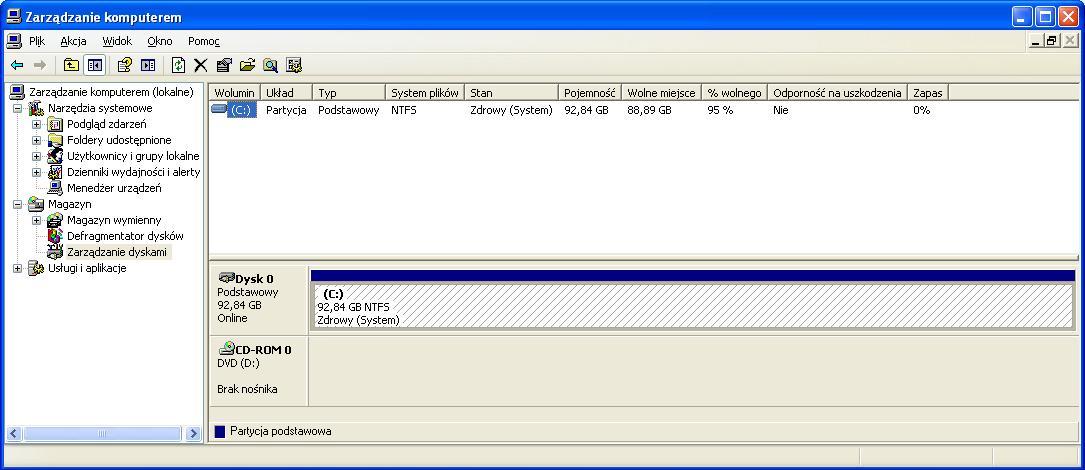Sort by the Typ column header
Viewport: 1085px width, 470px height.
tap(349, 93)
